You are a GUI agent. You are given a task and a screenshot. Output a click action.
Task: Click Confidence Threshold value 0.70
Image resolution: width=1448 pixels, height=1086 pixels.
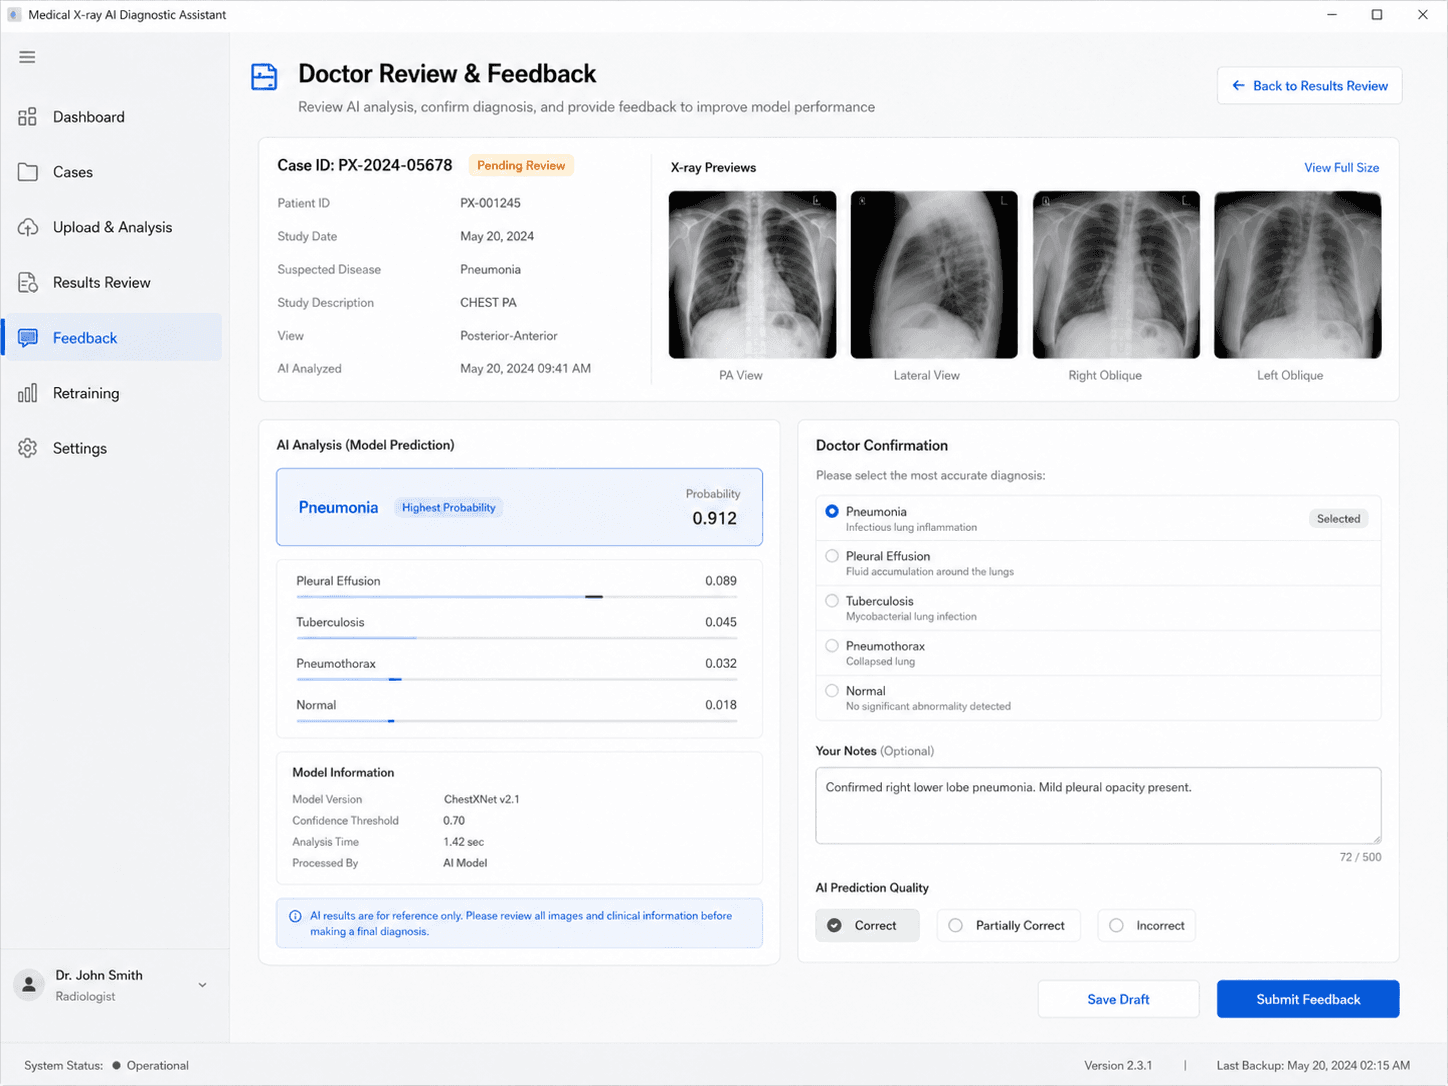454,821
